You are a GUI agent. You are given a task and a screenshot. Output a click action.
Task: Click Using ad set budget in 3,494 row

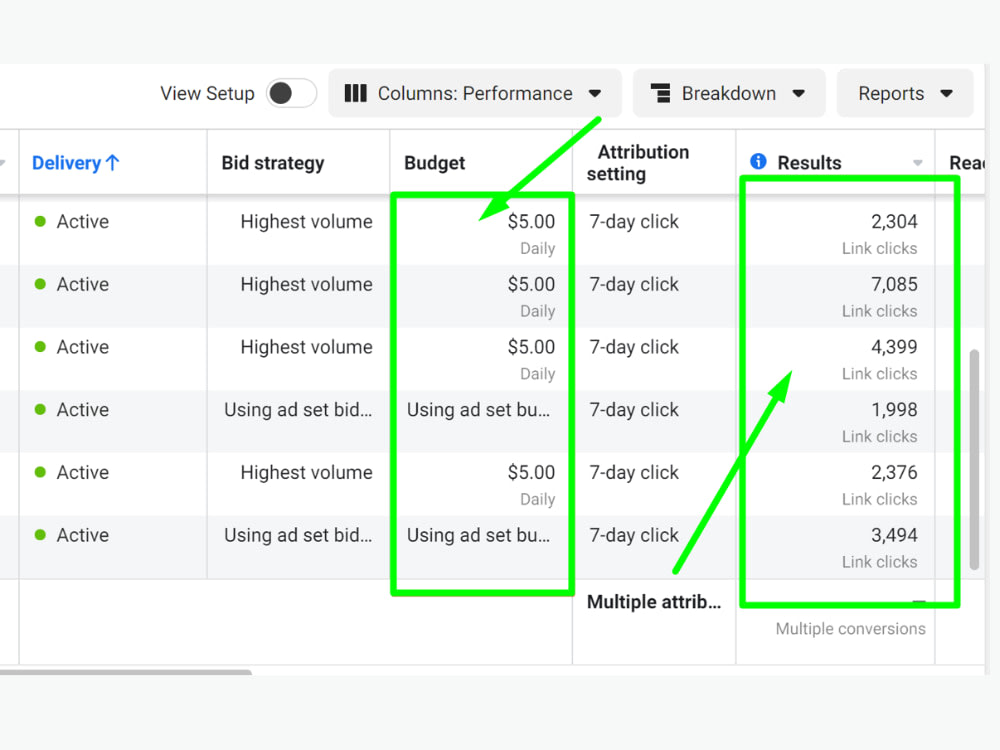point(478,535)
